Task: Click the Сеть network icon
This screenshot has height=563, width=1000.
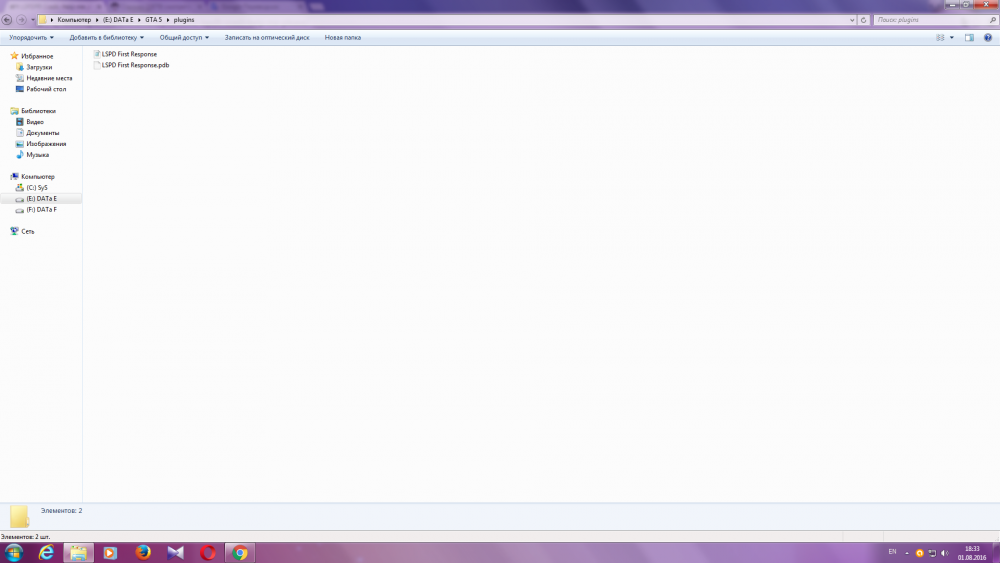Action: point(14,231)
